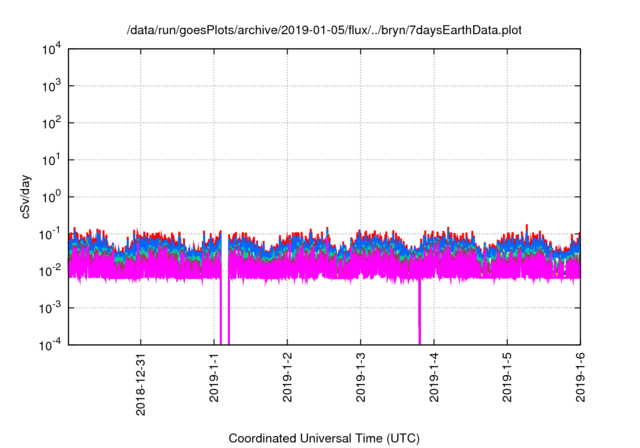
Task: Click the 10^-3 y-axis tick label
Action: [x=50, y=308]
